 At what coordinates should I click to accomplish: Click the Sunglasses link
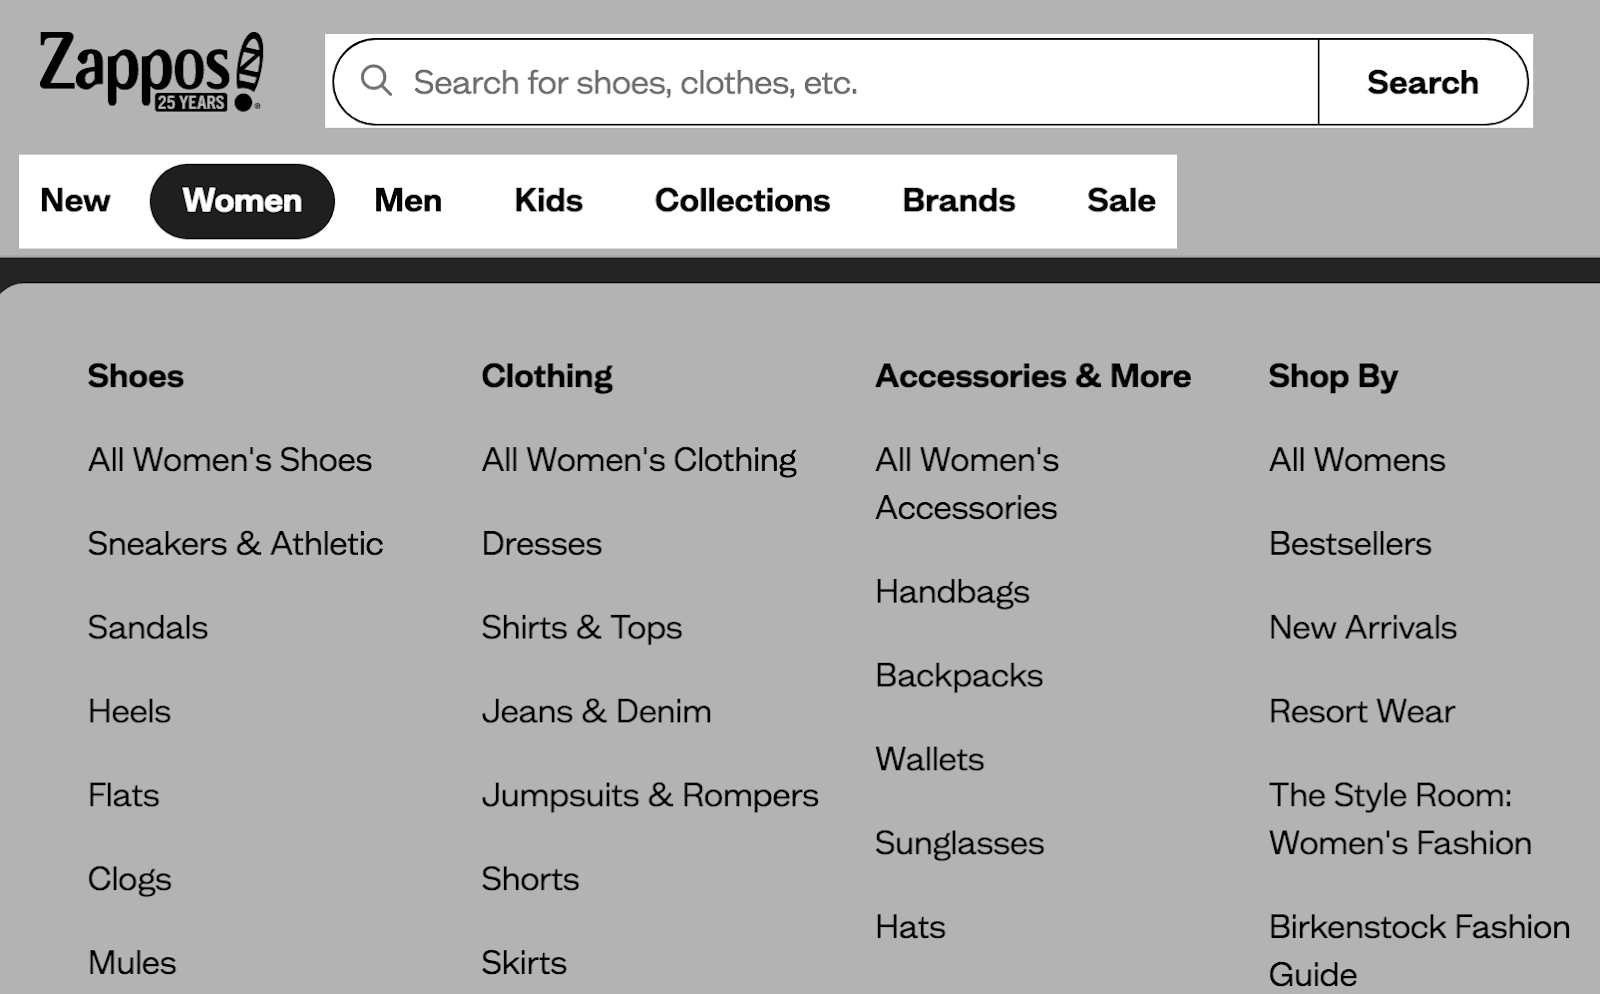(x=959, y=843)
